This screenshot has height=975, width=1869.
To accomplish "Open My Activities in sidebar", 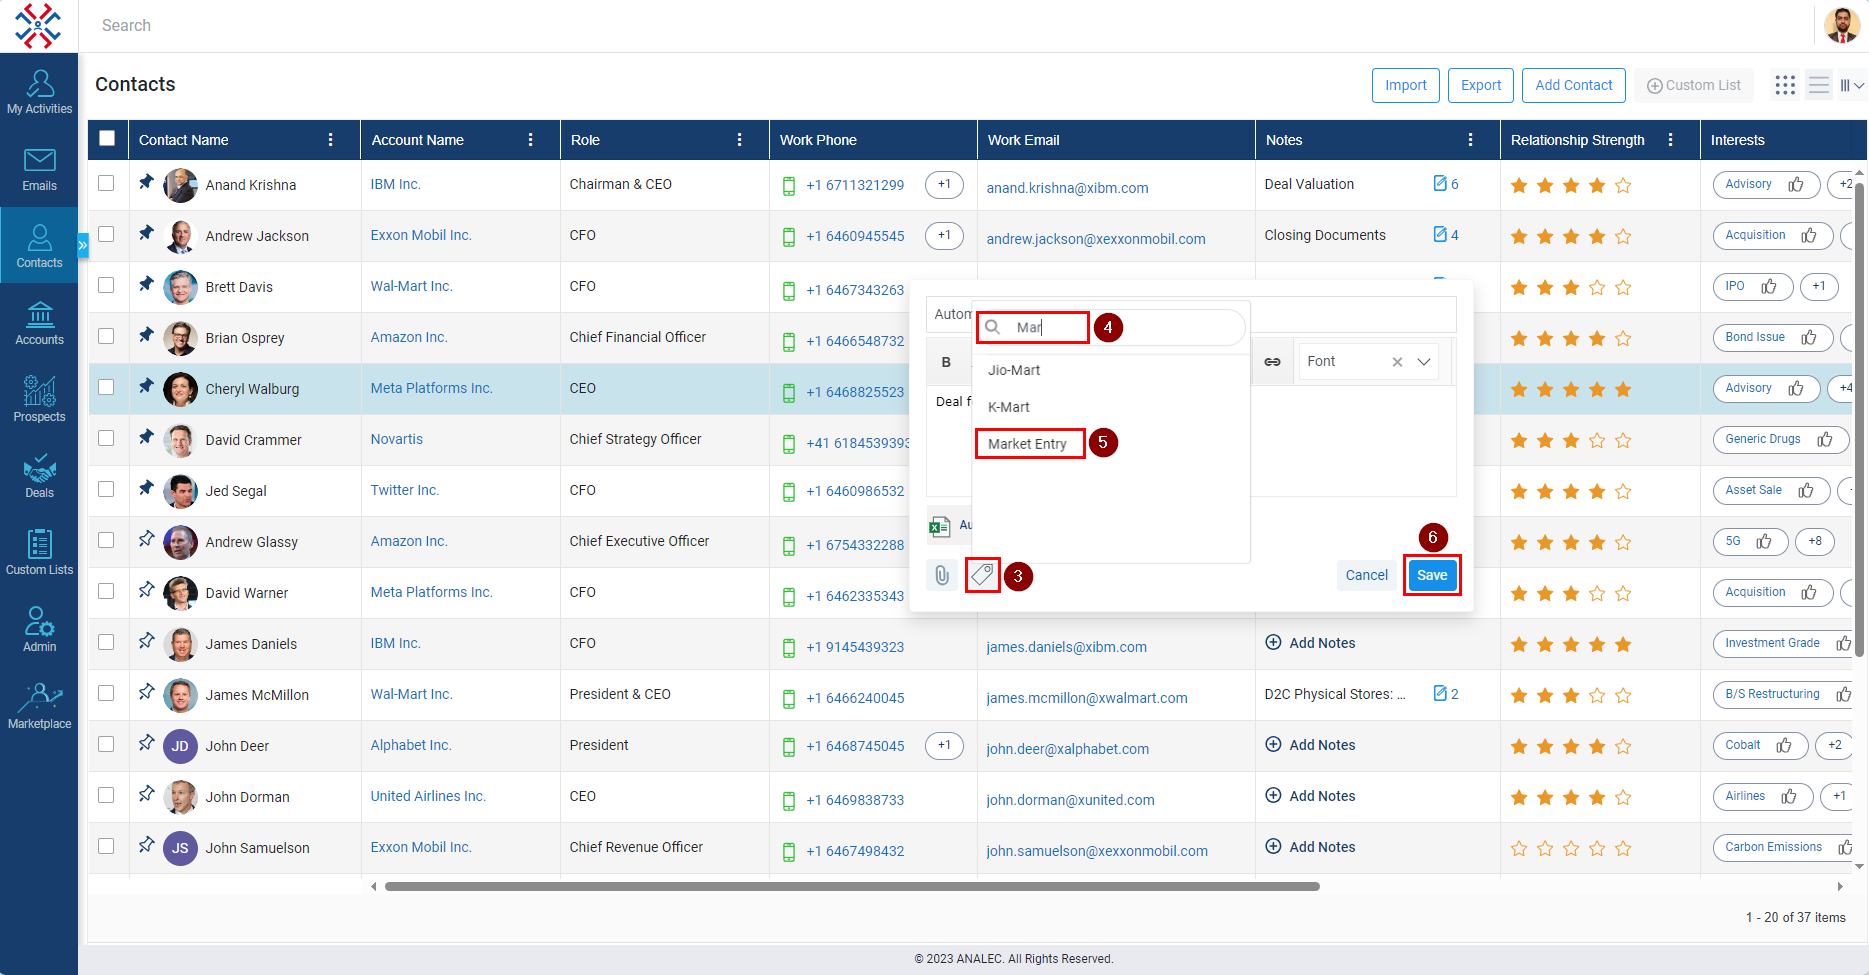I will tap(39, 92).
